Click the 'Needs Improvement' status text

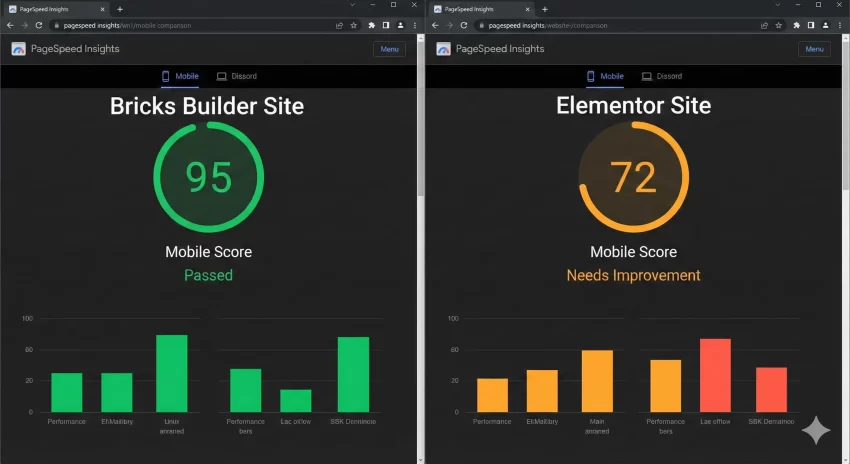[x=634, y=275]
